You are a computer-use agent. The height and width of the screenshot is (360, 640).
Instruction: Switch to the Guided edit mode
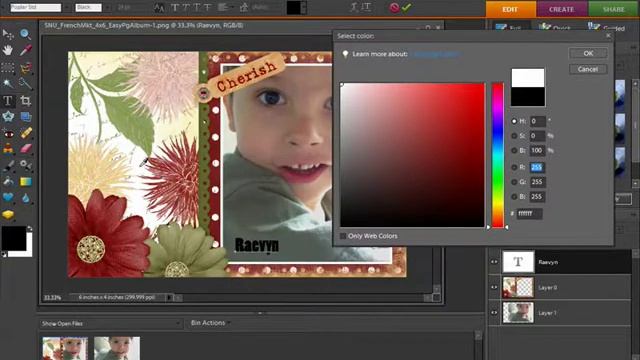[607, 27]
